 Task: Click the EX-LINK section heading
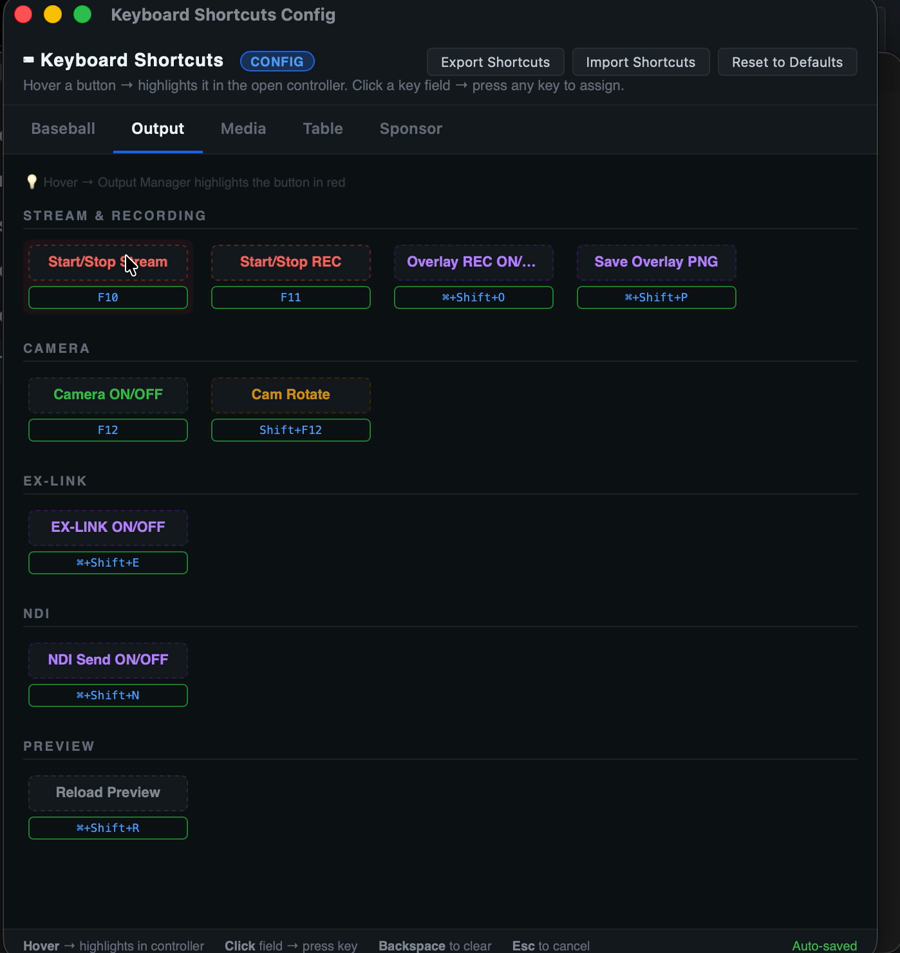pyautogui.click(x=55, y=481)
